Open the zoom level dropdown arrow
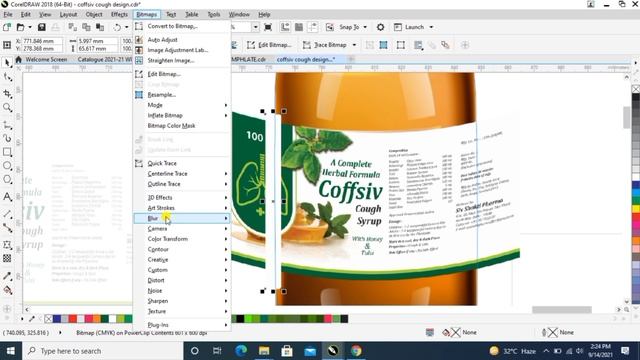The height and width of the screenshot is (360, 640). pyautogui.click(x=255, y=27)
